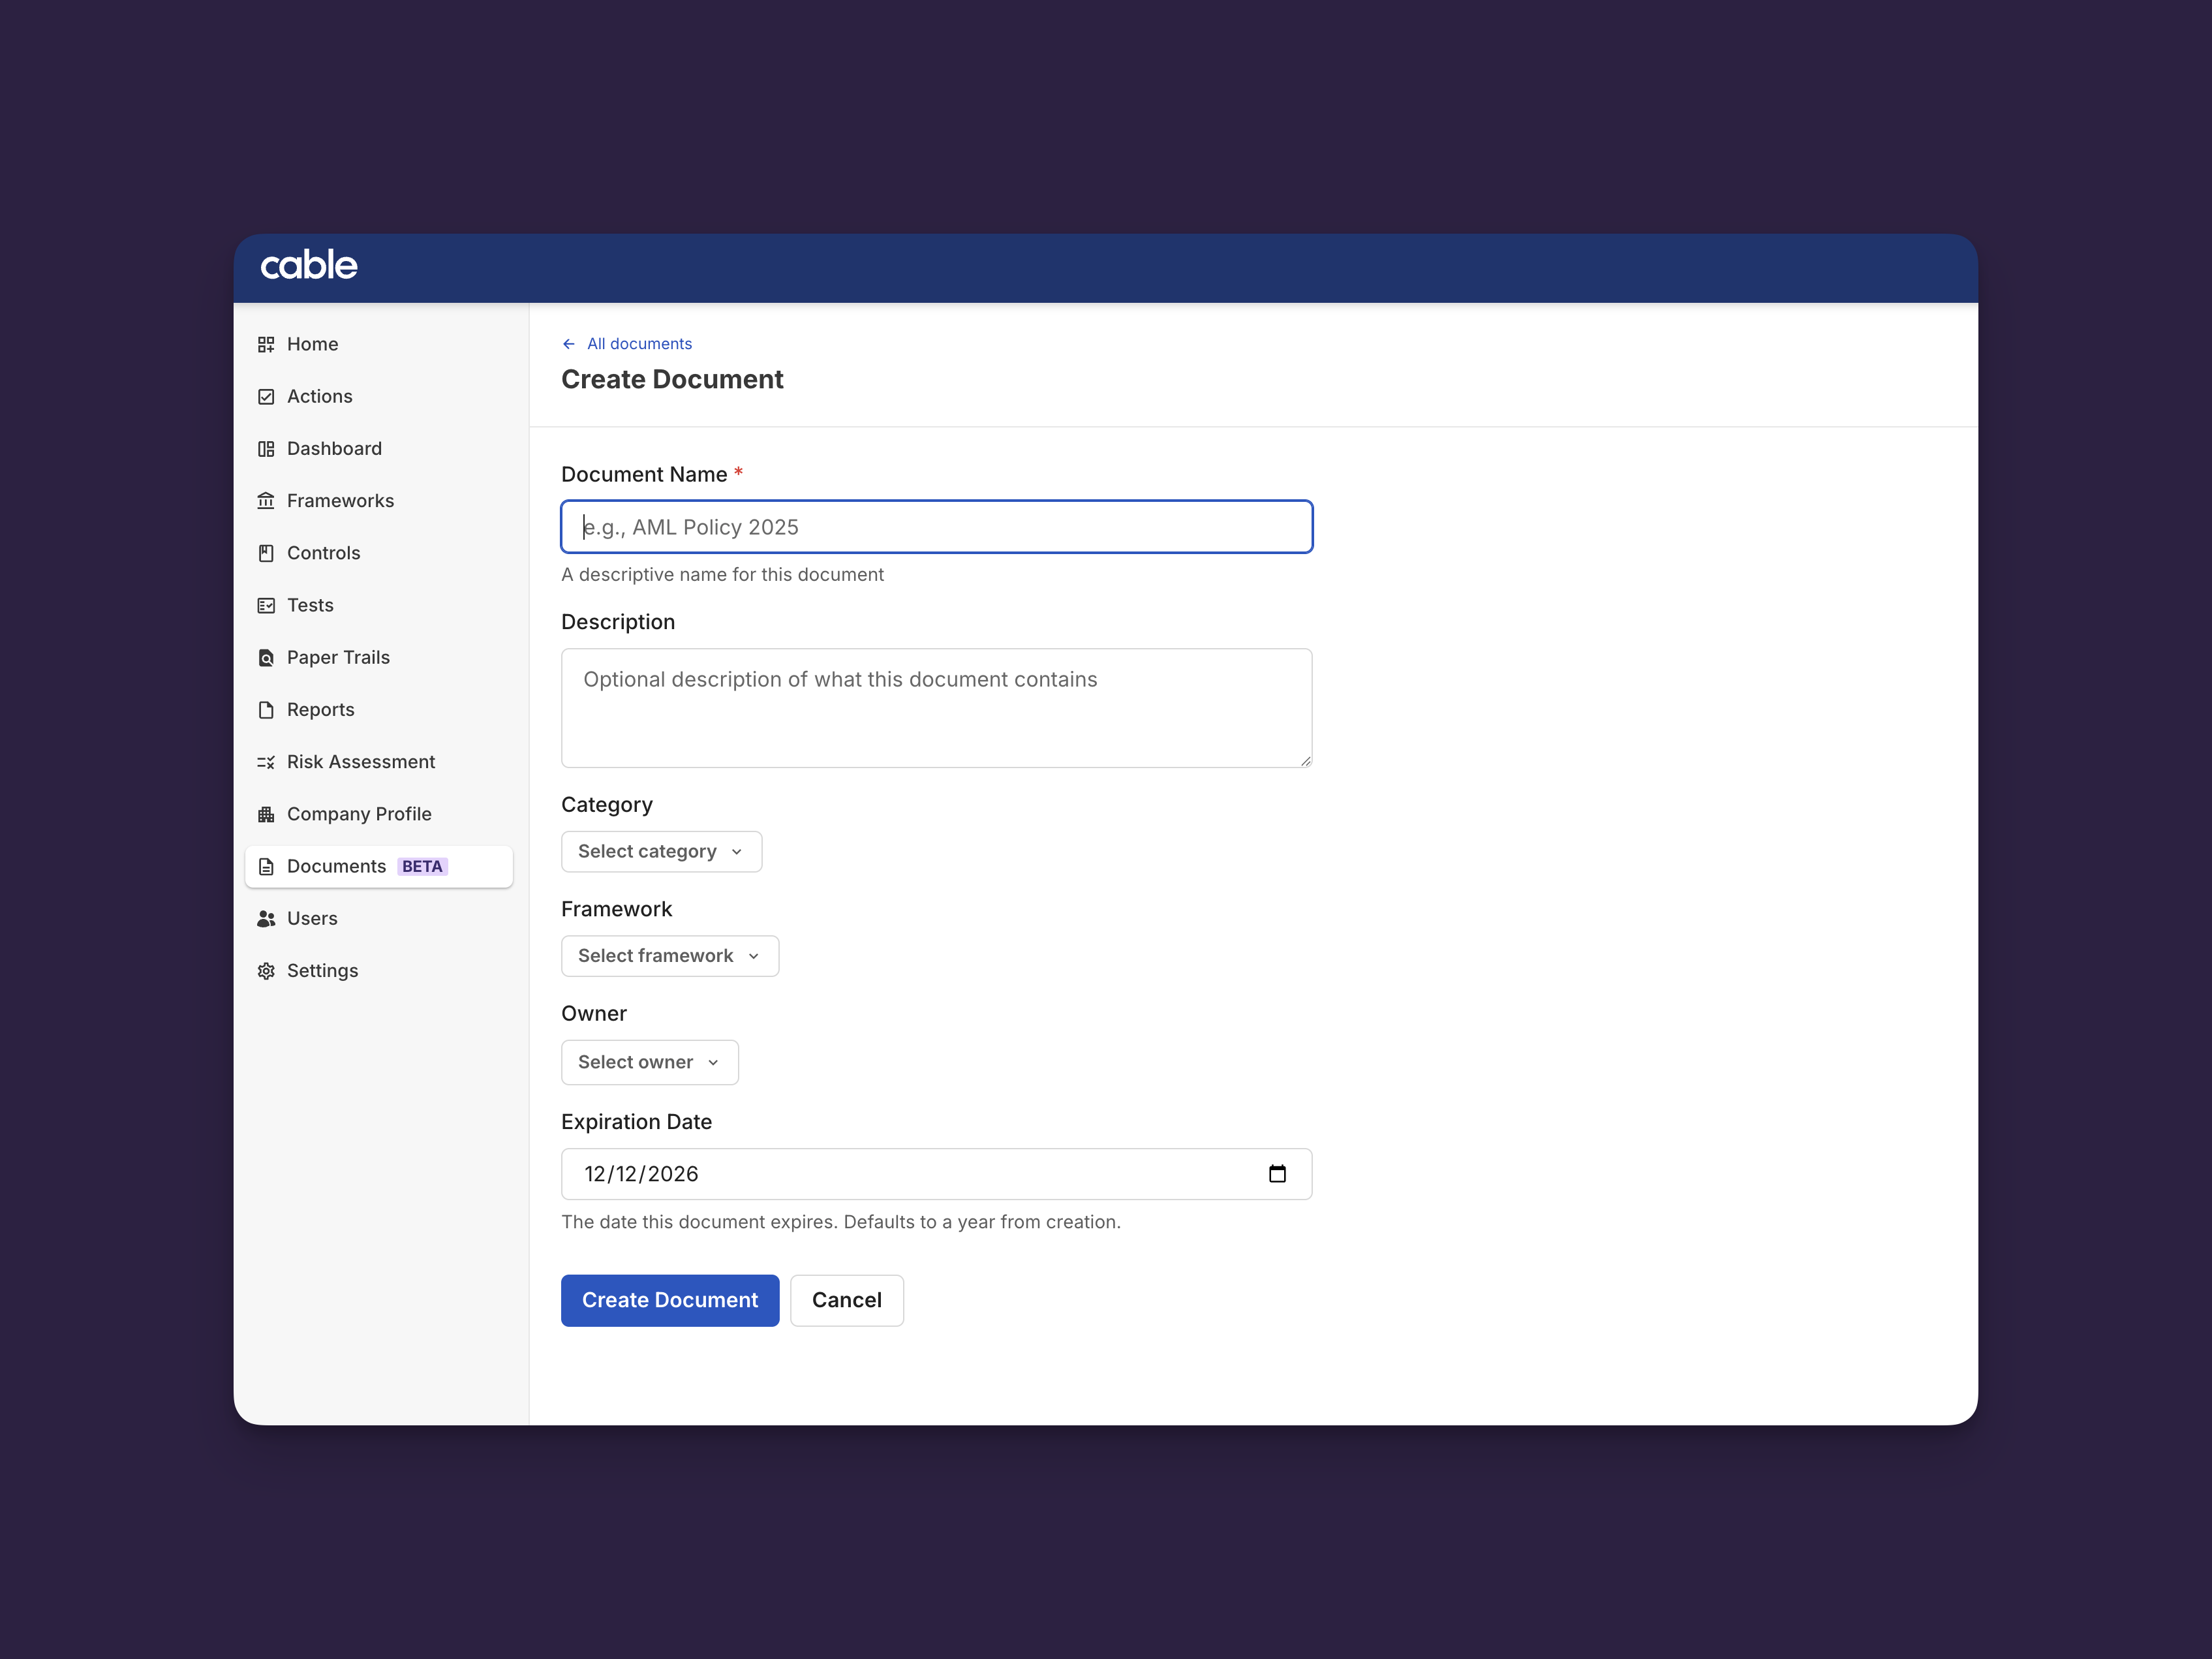
Task: Click the Users people icon
Action: 266,919
